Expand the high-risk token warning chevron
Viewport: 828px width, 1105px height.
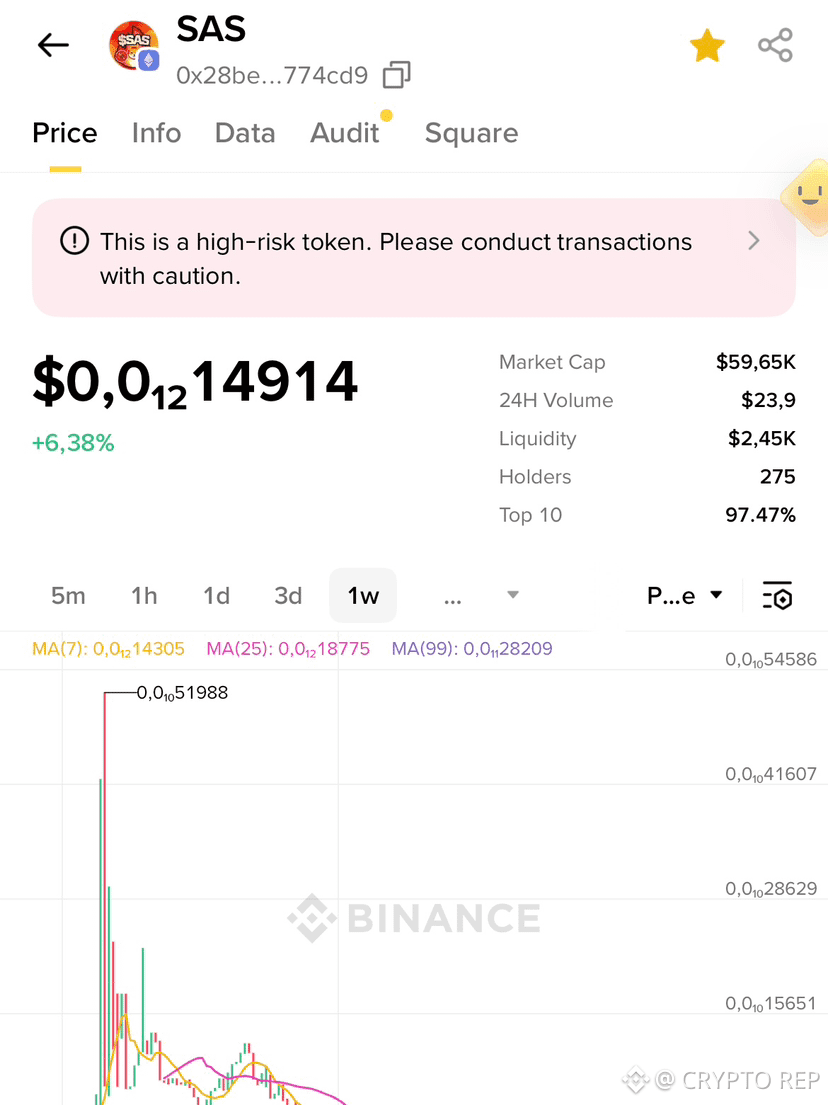tap(753, 241)
